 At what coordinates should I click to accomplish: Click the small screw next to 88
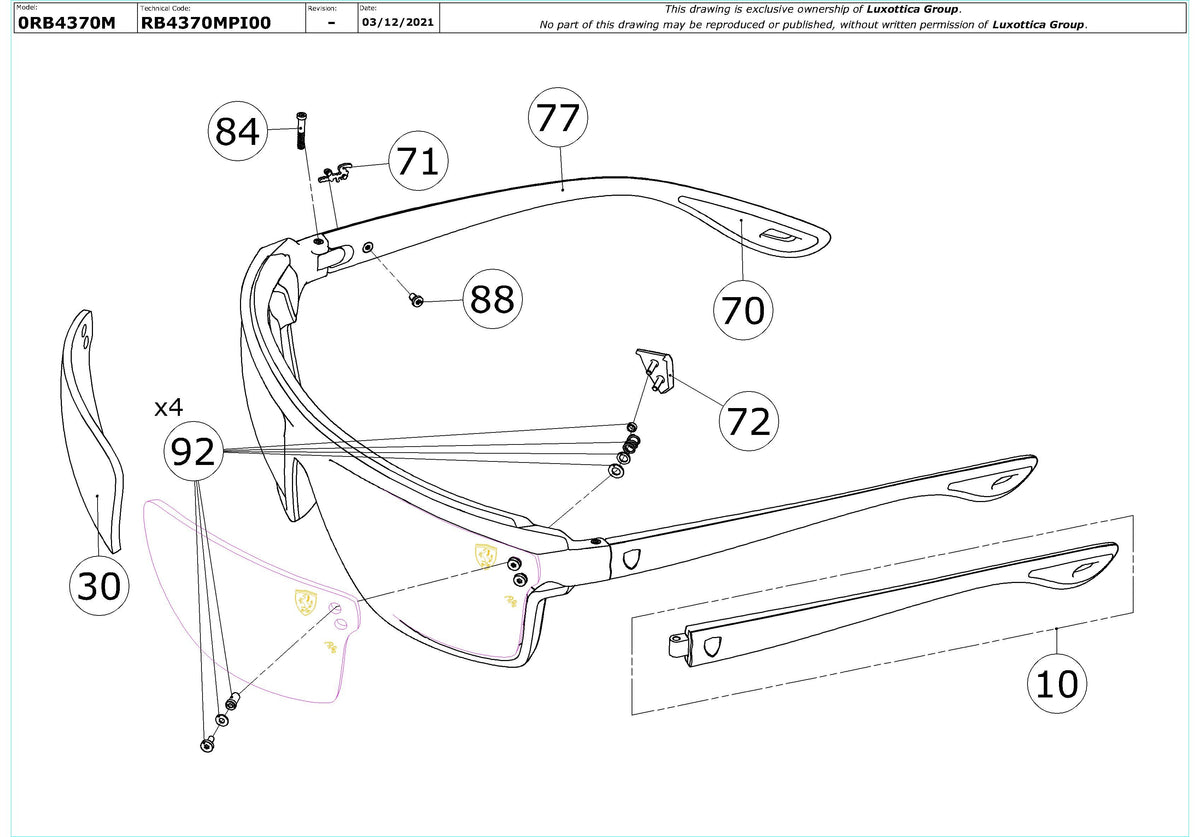pyautogui.click(x=417, y=299)
